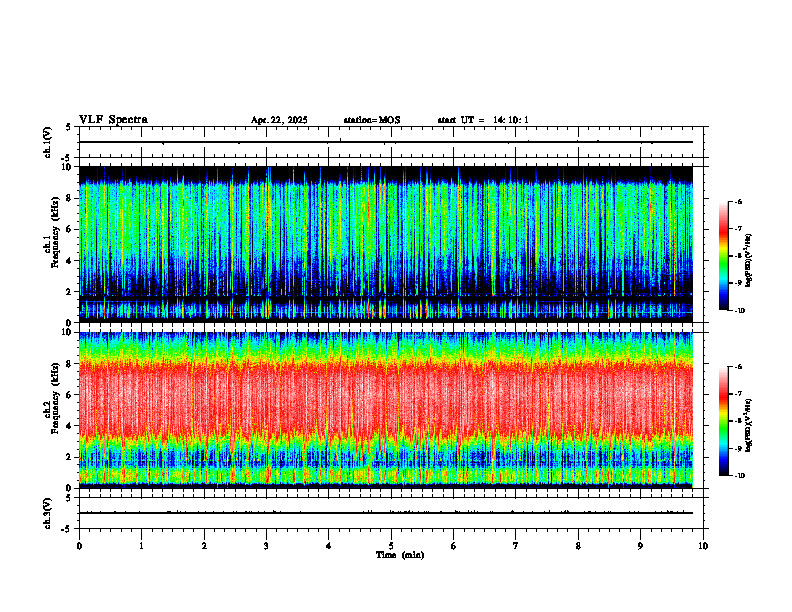Click time axis tick label "3"

pyautogui.click(x=266, y=546)
